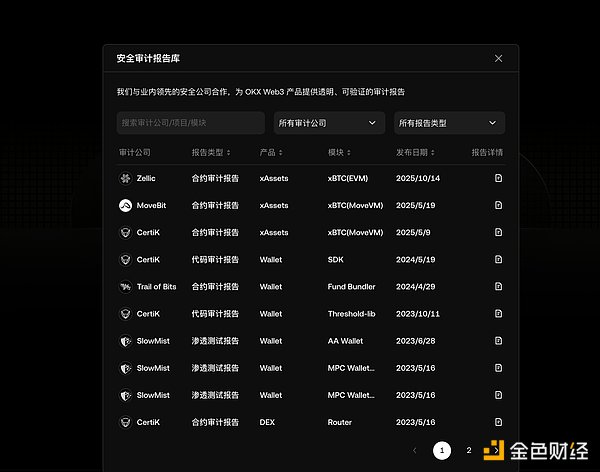Sort by 产品 column header

[270, 153]
